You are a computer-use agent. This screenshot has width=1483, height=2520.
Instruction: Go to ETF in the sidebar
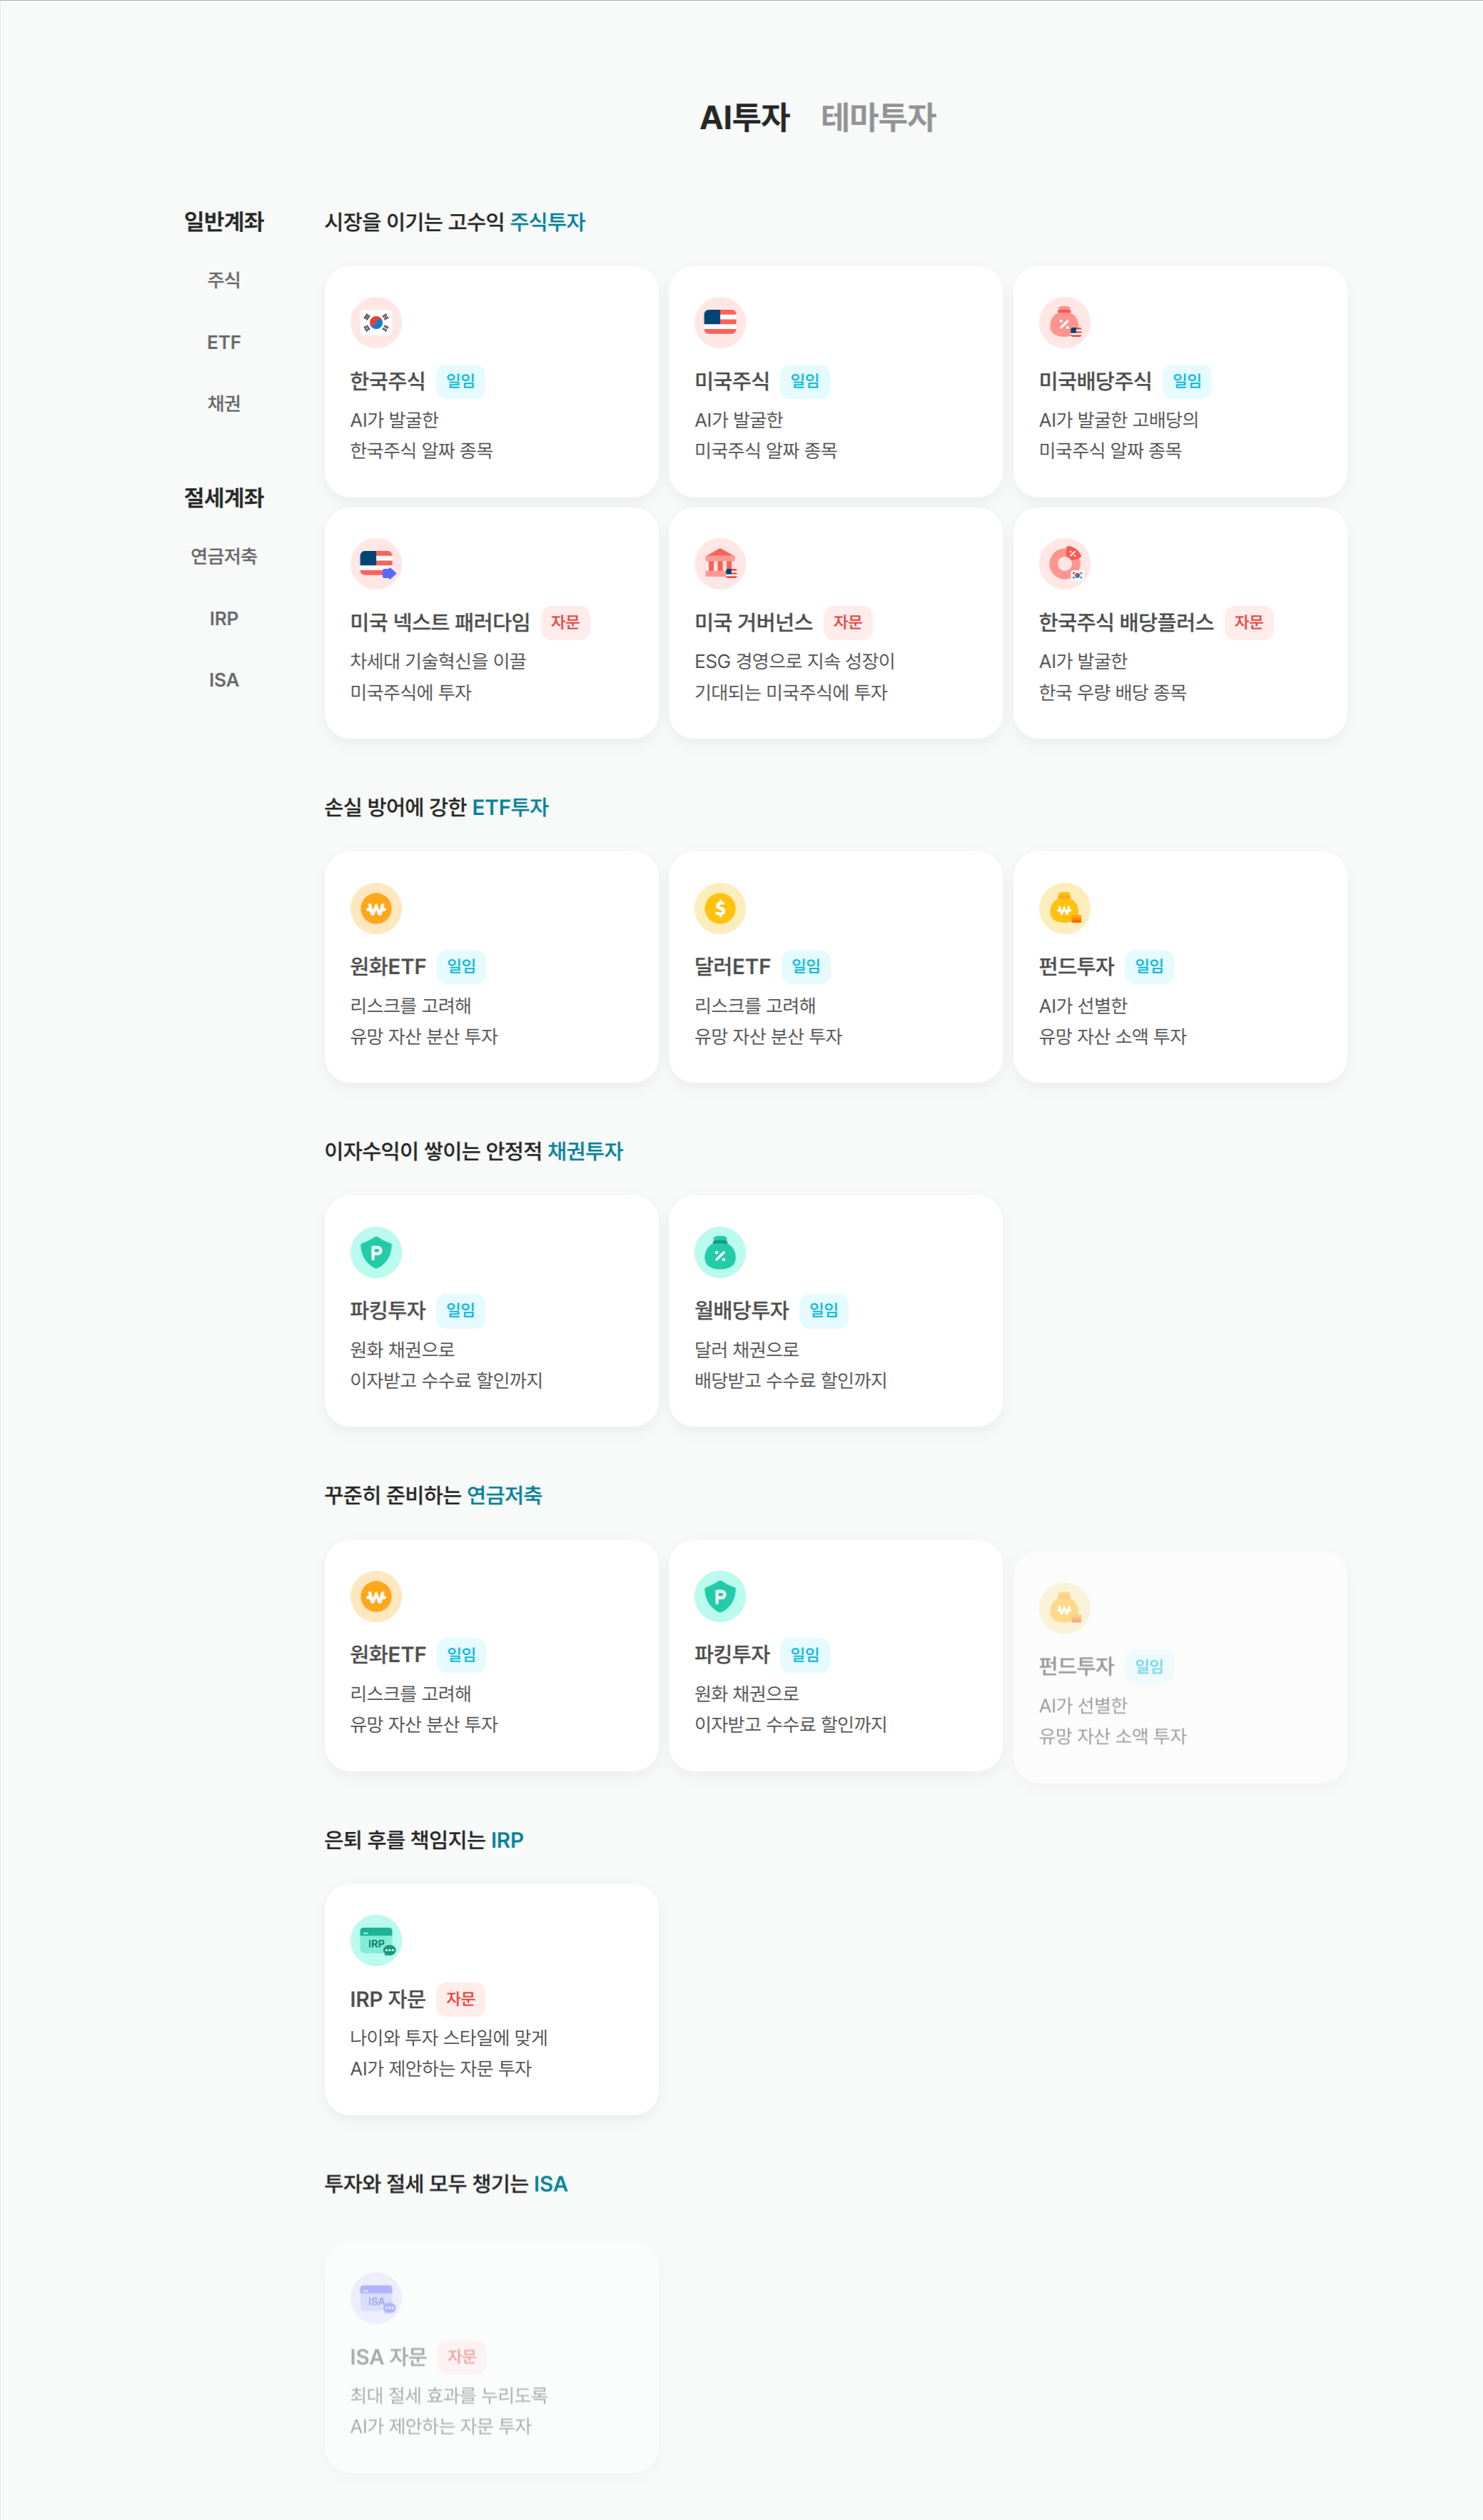pyautogui.click(x=223, y=342)
